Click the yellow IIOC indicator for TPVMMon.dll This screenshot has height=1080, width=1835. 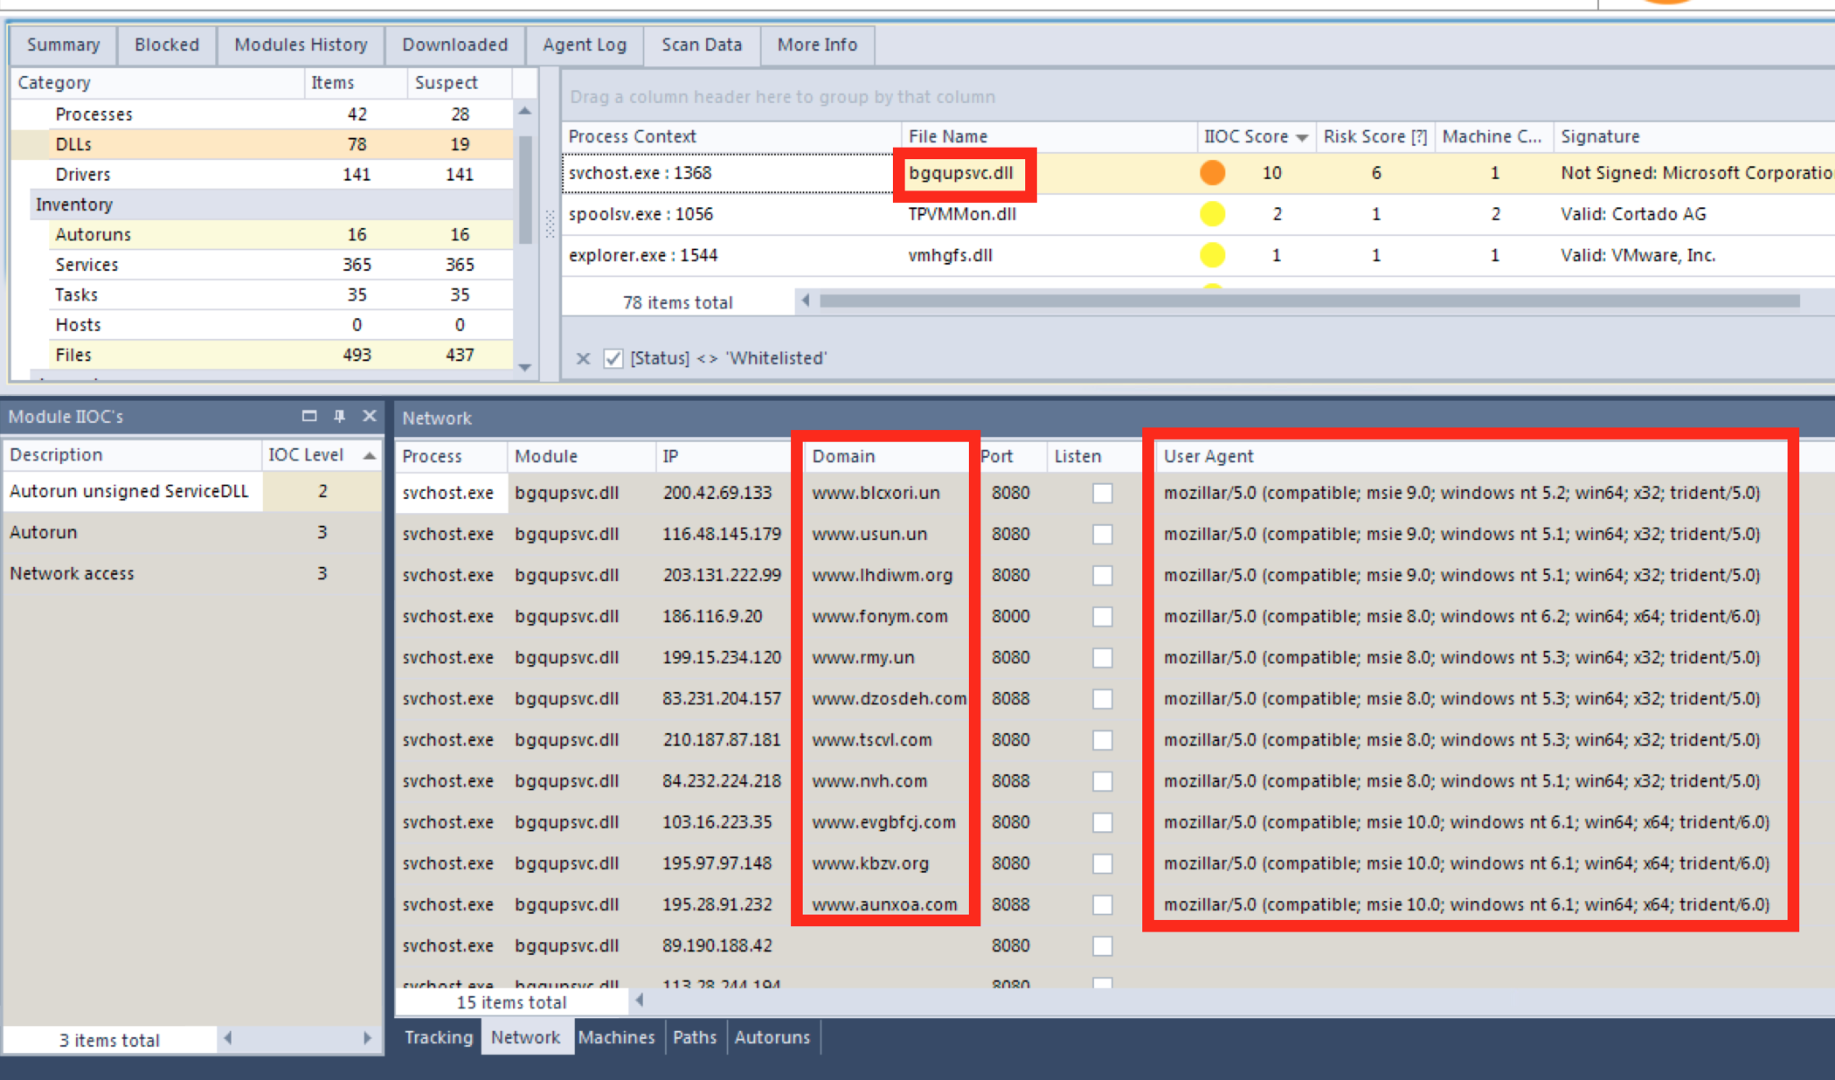[x=1212, y=214]
